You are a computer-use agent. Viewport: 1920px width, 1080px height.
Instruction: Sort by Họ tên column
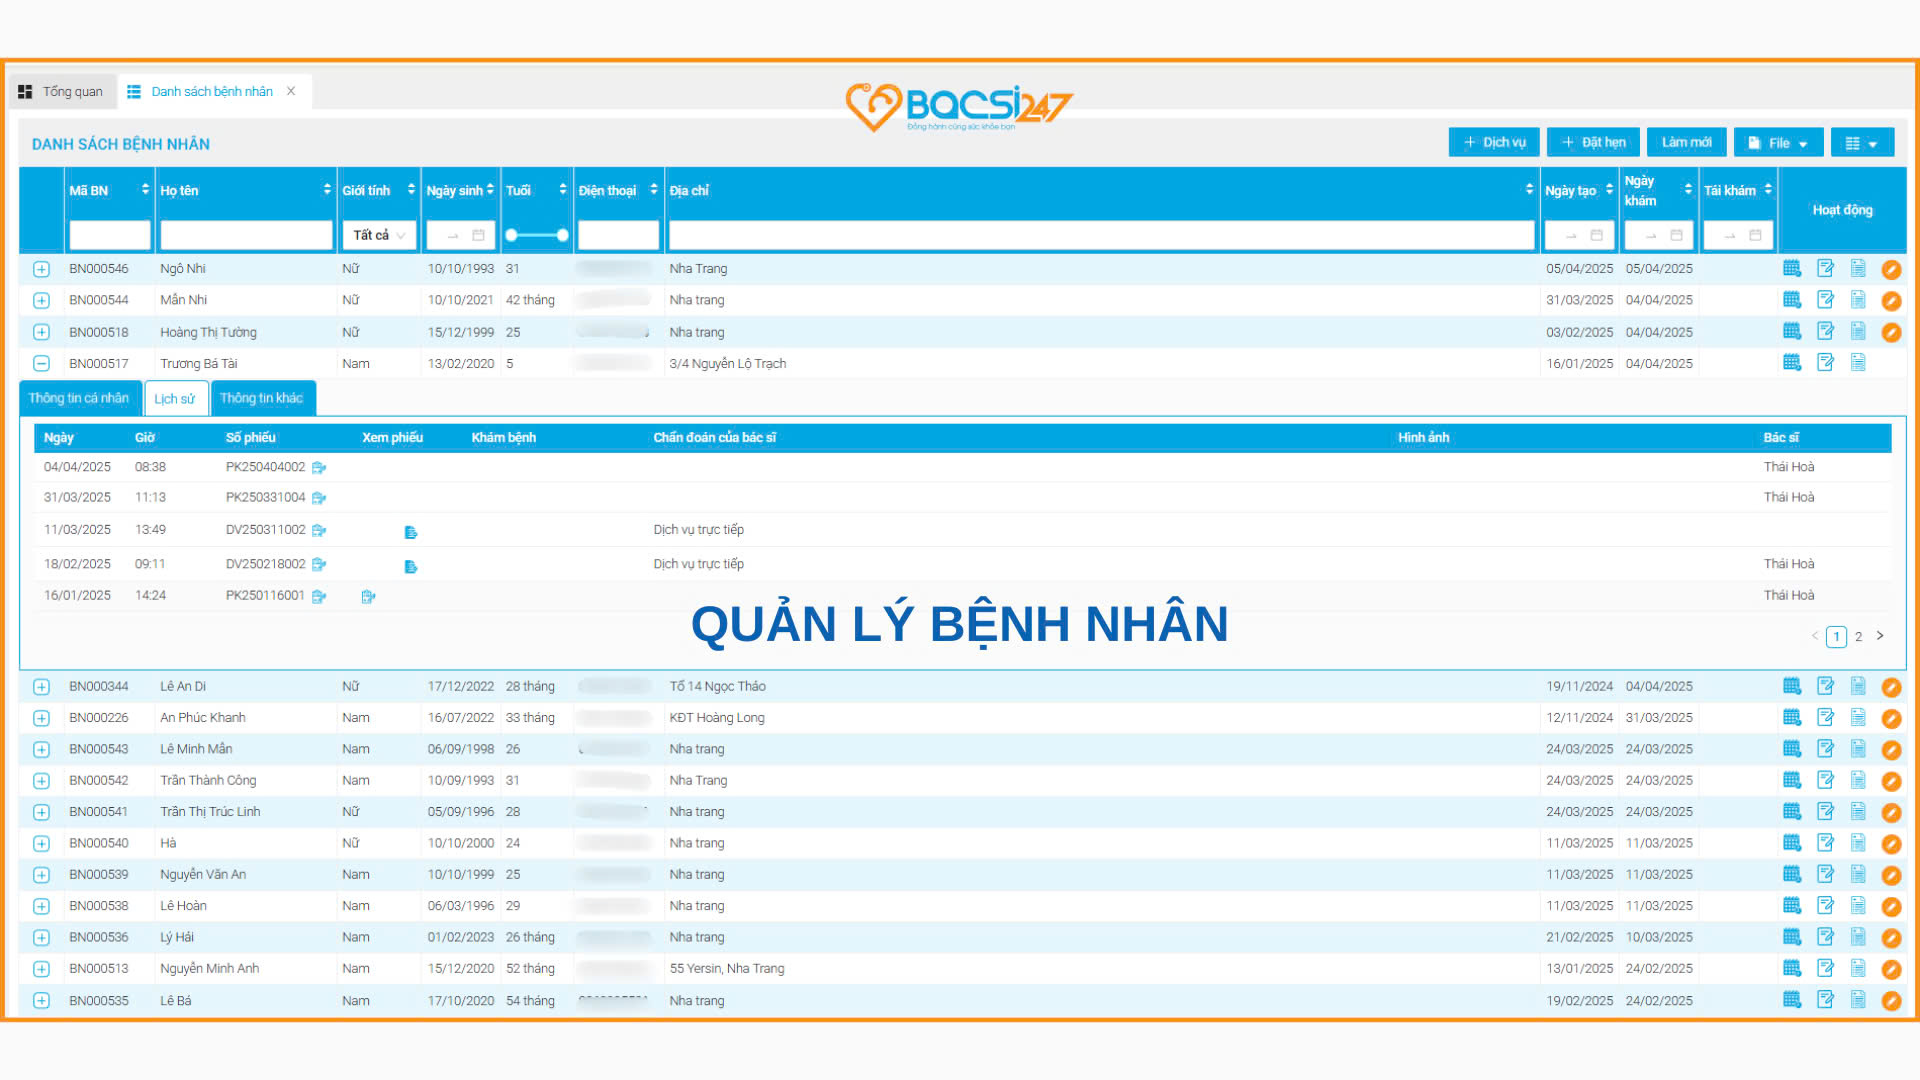pos(327,189)
